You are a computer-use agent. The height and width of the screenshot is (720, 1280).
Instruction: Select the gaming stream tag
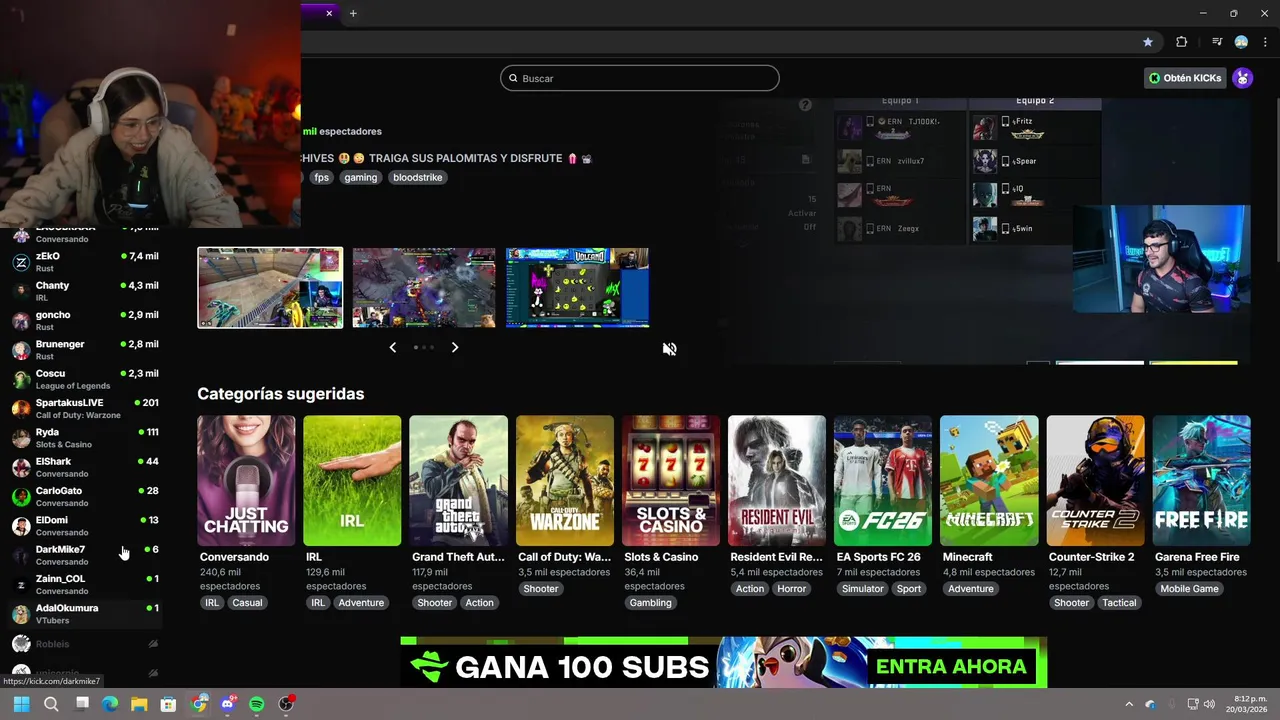[x=361, y=177]
